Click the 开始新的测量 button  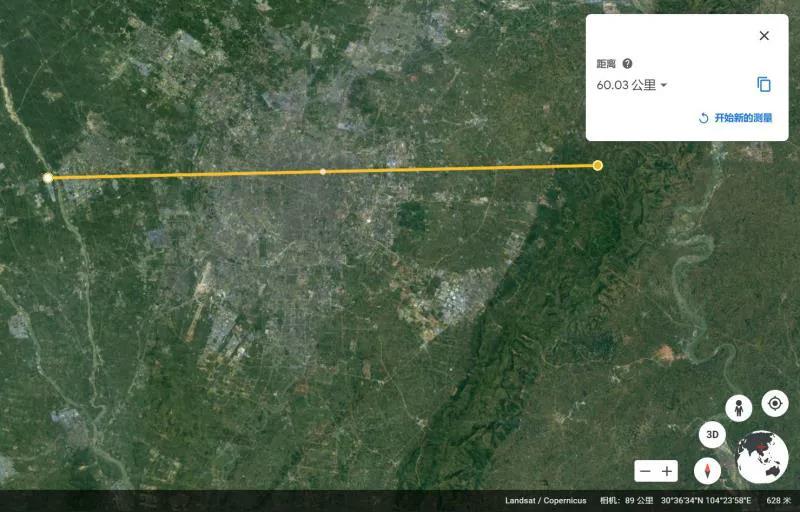click(x=735, y=118)
